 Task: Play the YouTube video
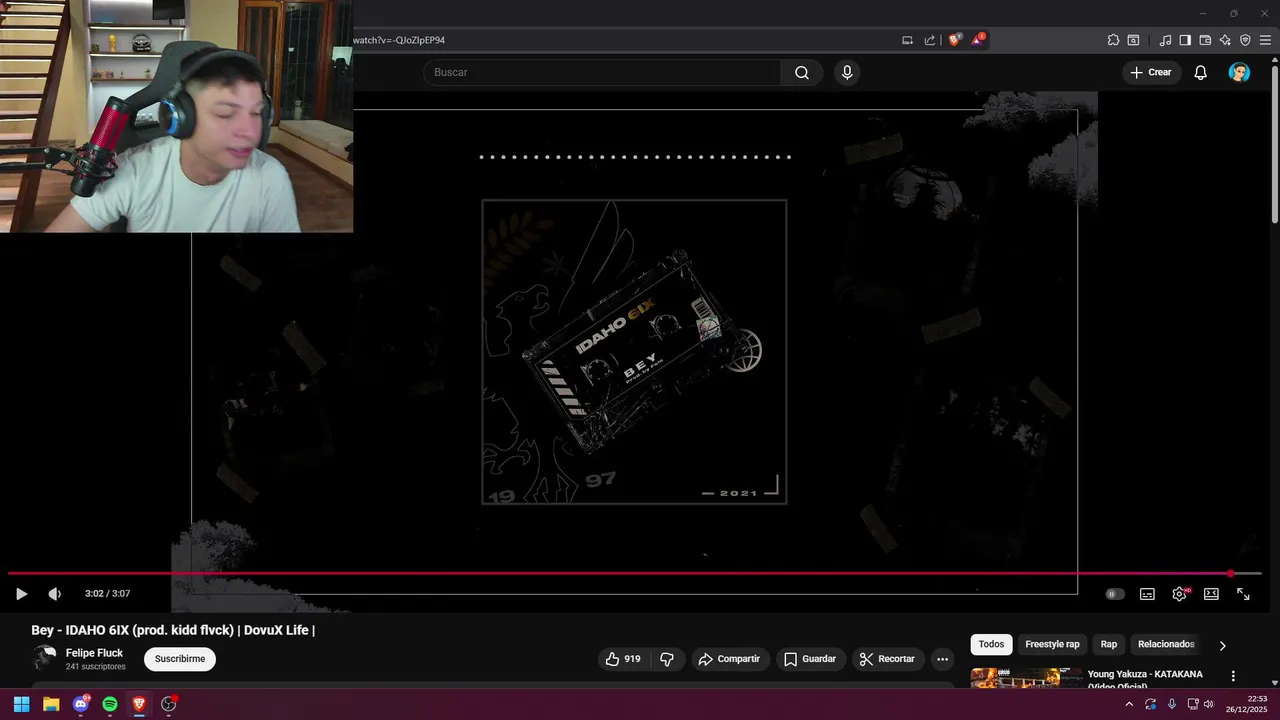[21, 594]
